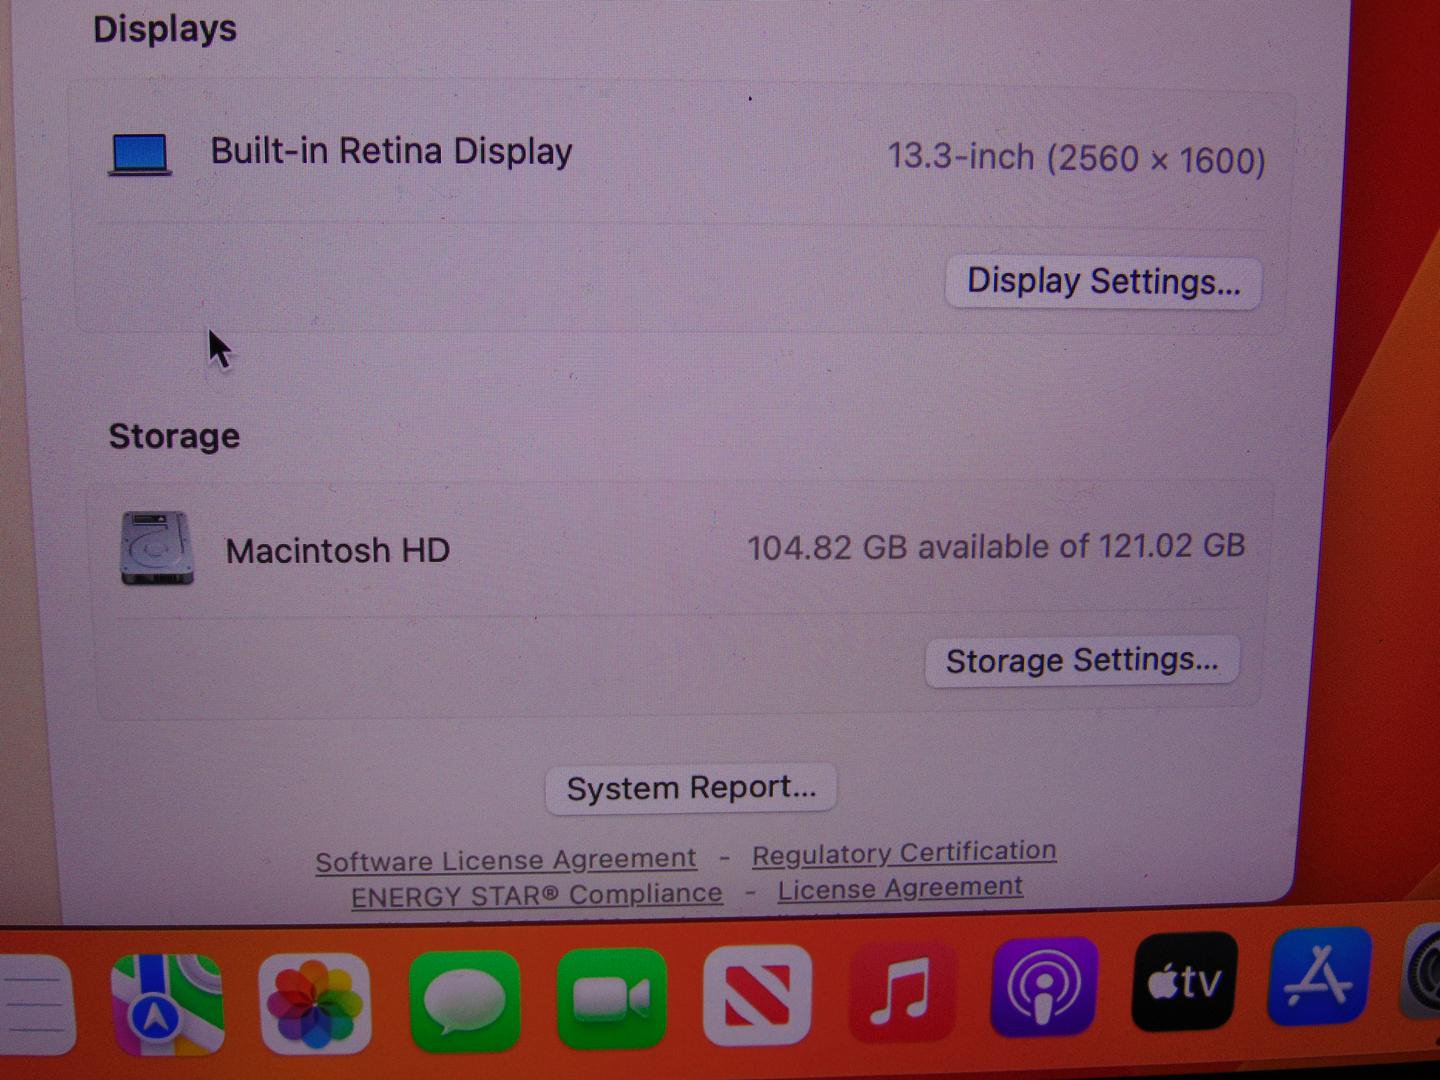Open the App Store from the Dock
This screenshot has width=1440, height=1080.
[1320, 977]
